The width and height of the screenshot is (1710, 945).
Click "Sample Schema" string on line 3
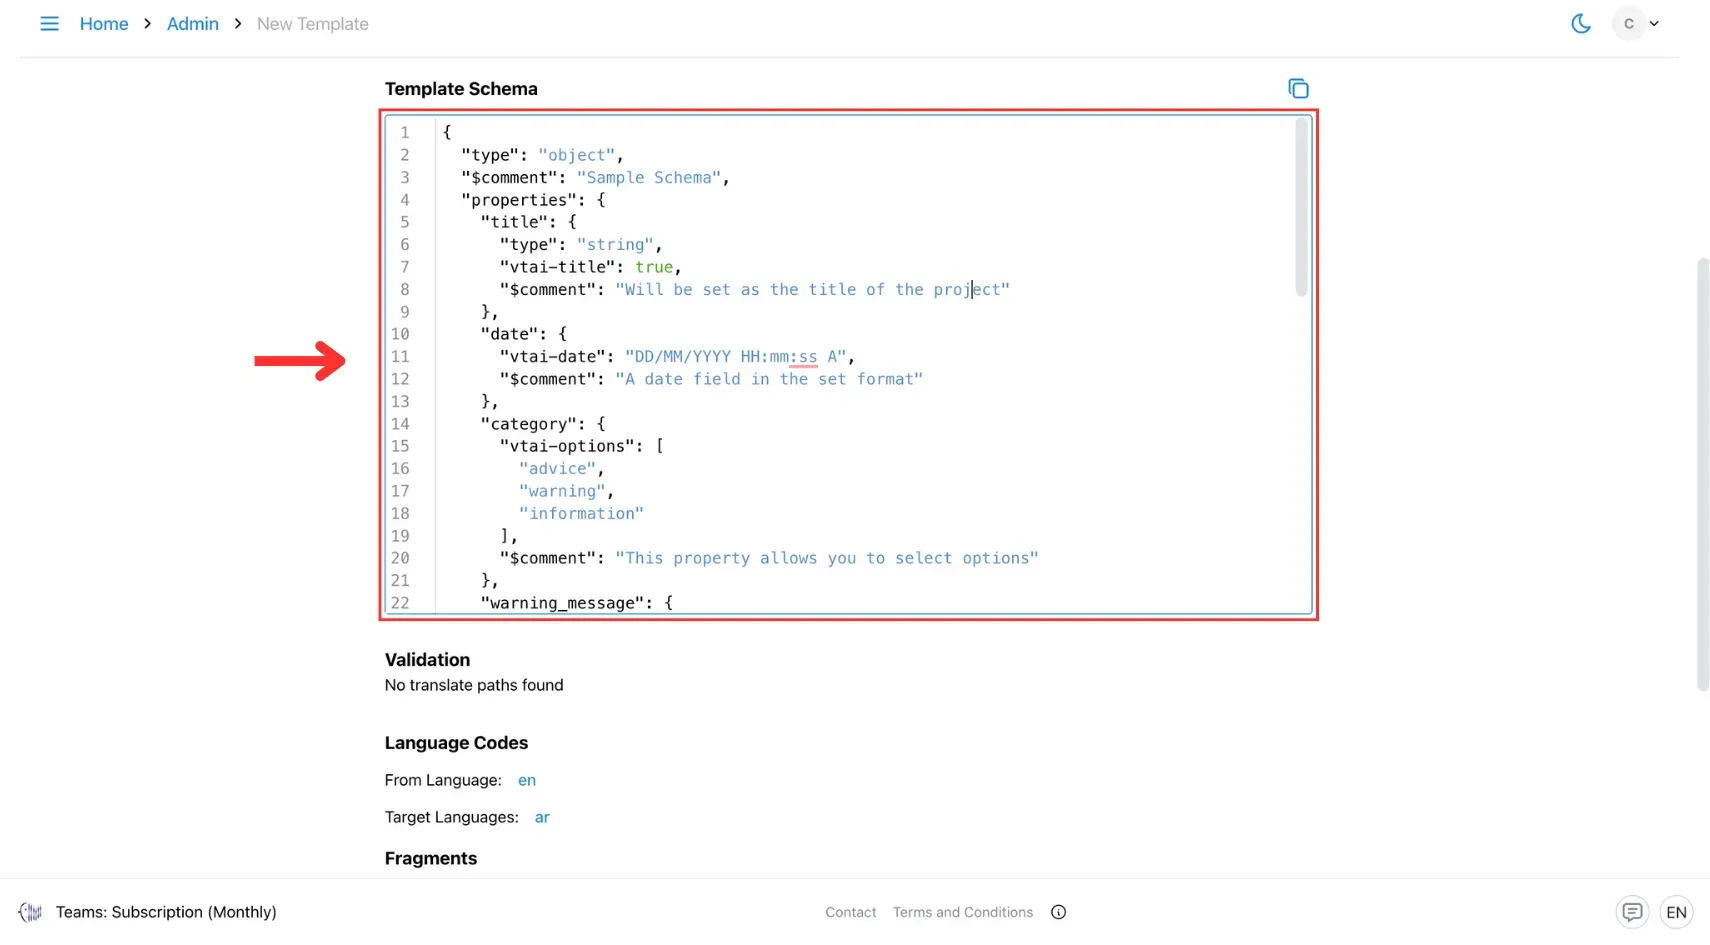[648, 177]
